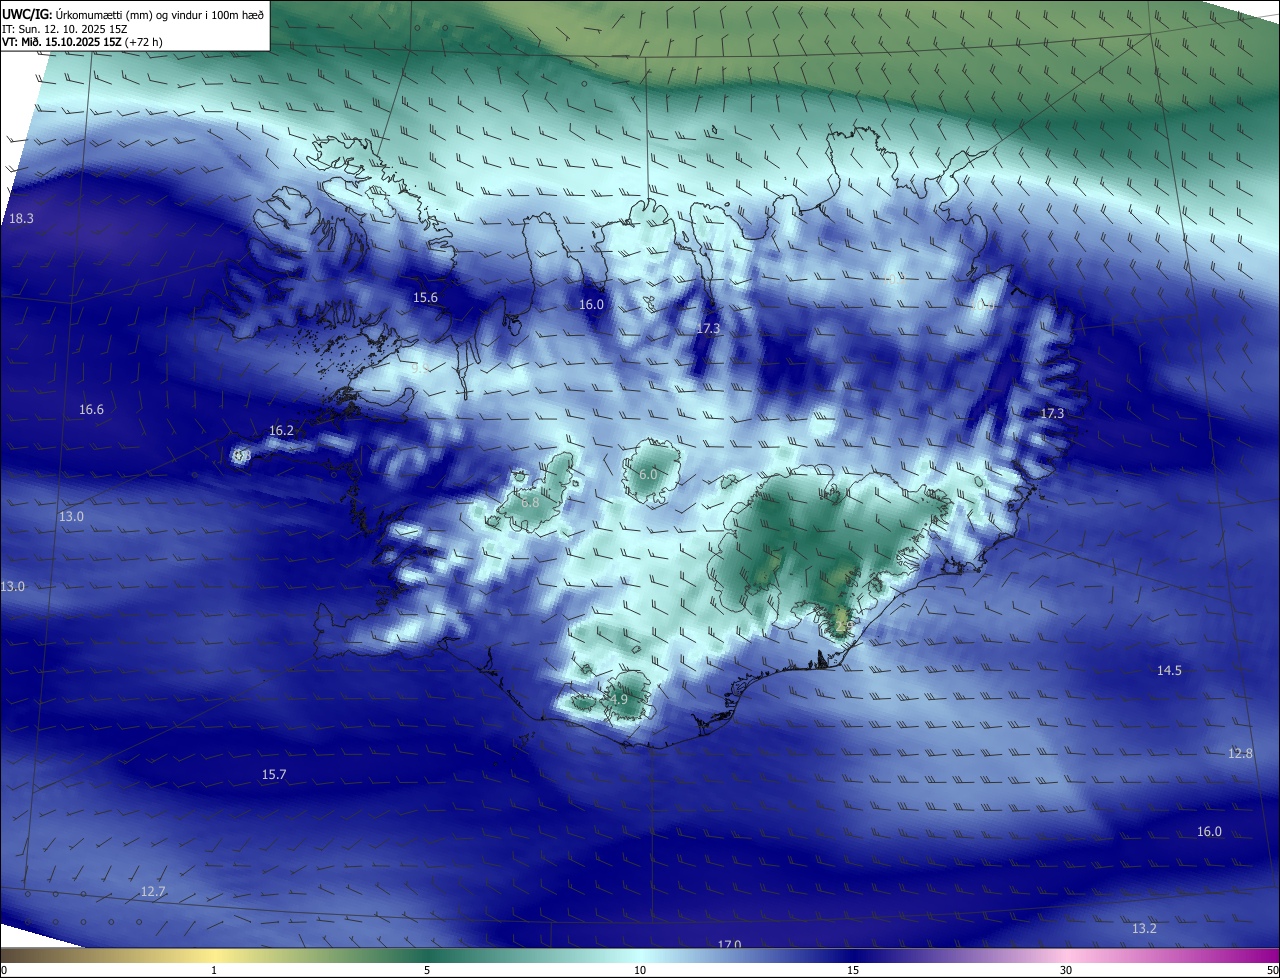The width and height of the screenshot is (1280, 978).
Task: Click the color bar tick labeled 50
Action: (x=1273, y=970)
